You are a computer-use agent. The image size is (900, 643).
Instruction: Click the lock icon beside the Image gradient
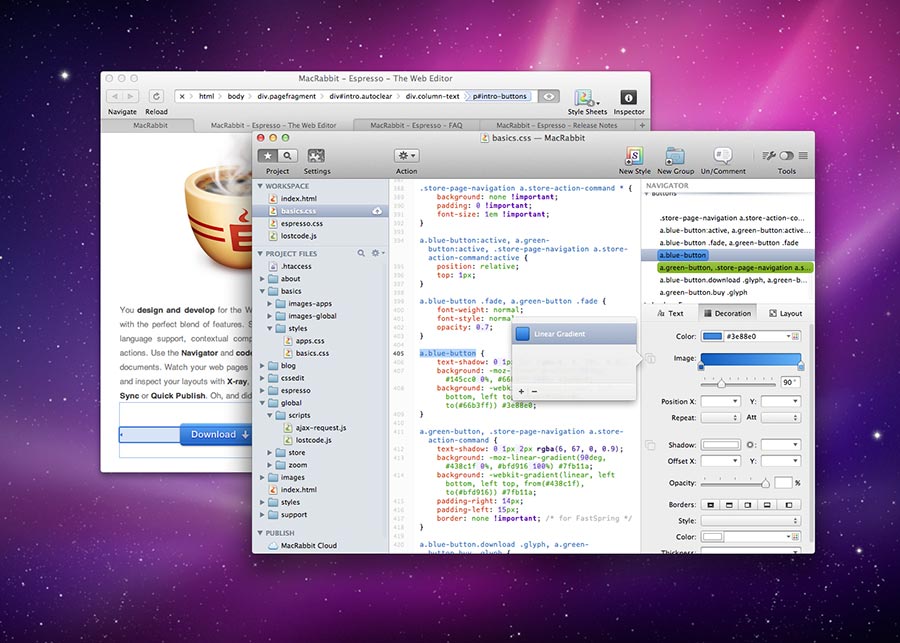pos(649,358)
